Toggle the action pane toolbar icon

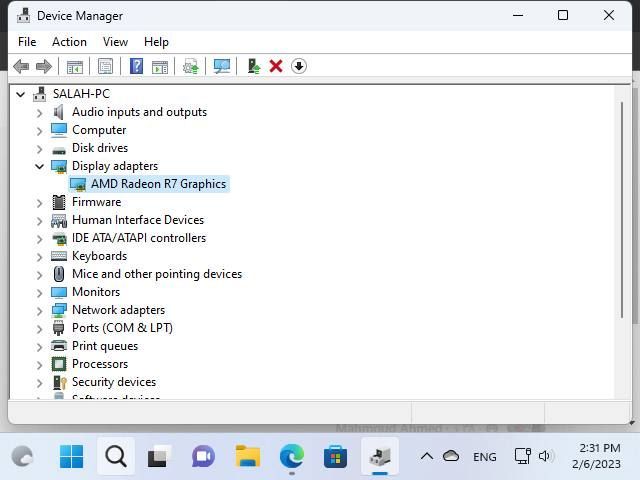(x=160, y=66)
